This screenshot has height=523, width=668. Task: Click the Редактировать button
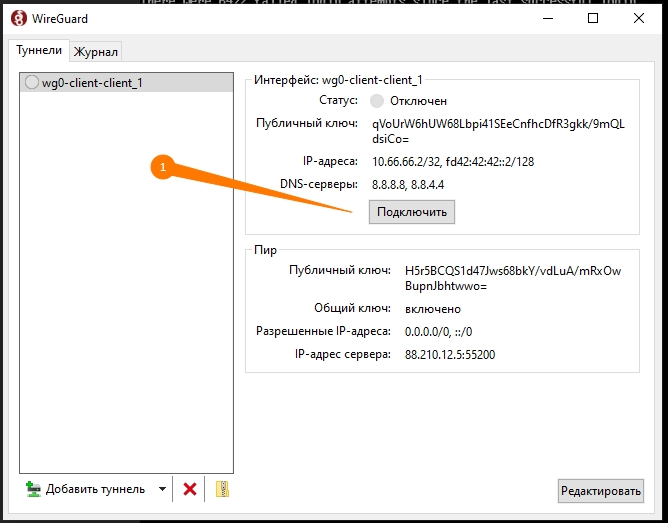(600, 491)
